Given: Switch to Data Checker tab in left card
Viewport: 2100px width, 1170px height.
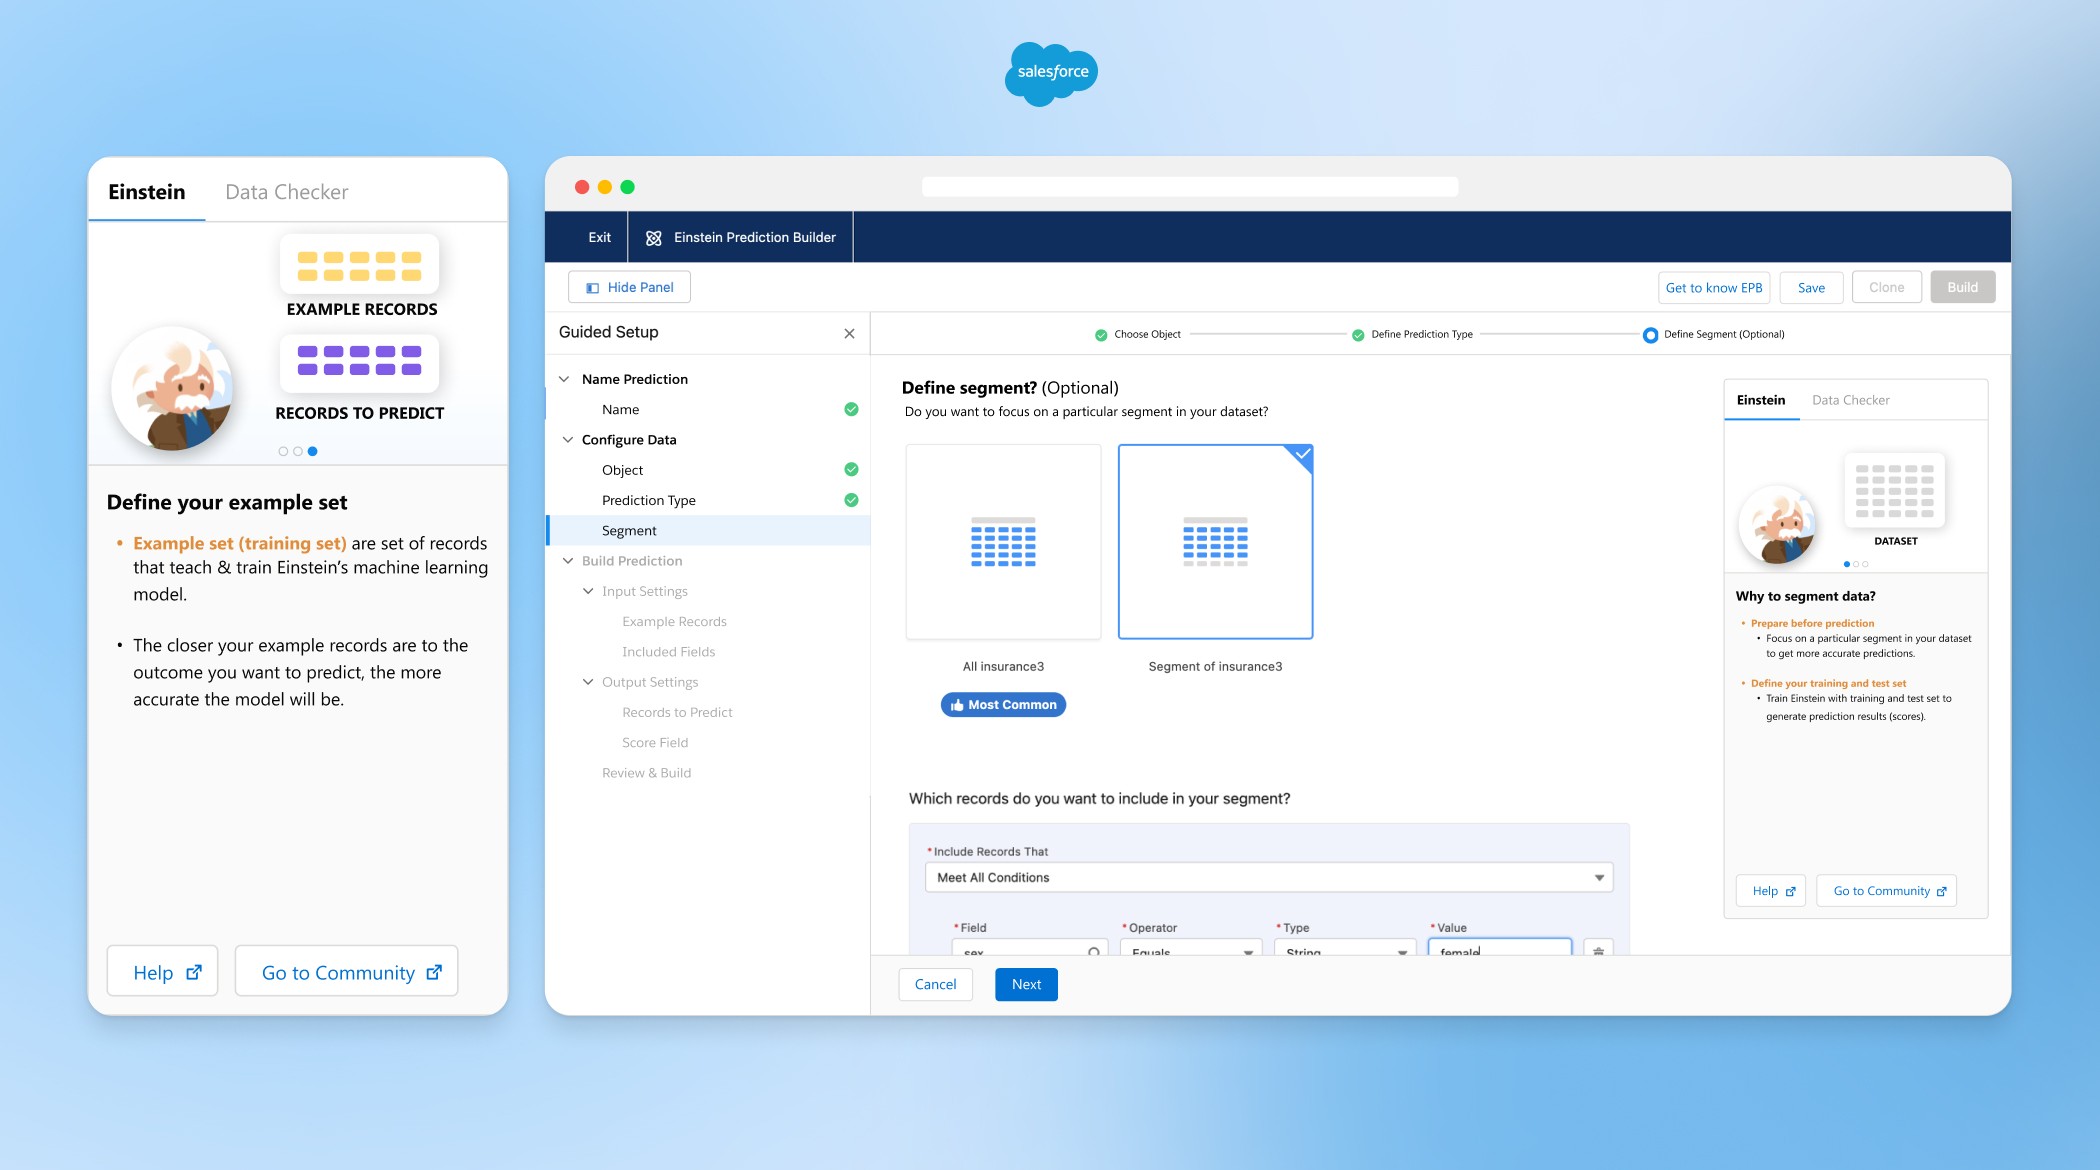Looking at the screenshot, I should tap(287, 192).
